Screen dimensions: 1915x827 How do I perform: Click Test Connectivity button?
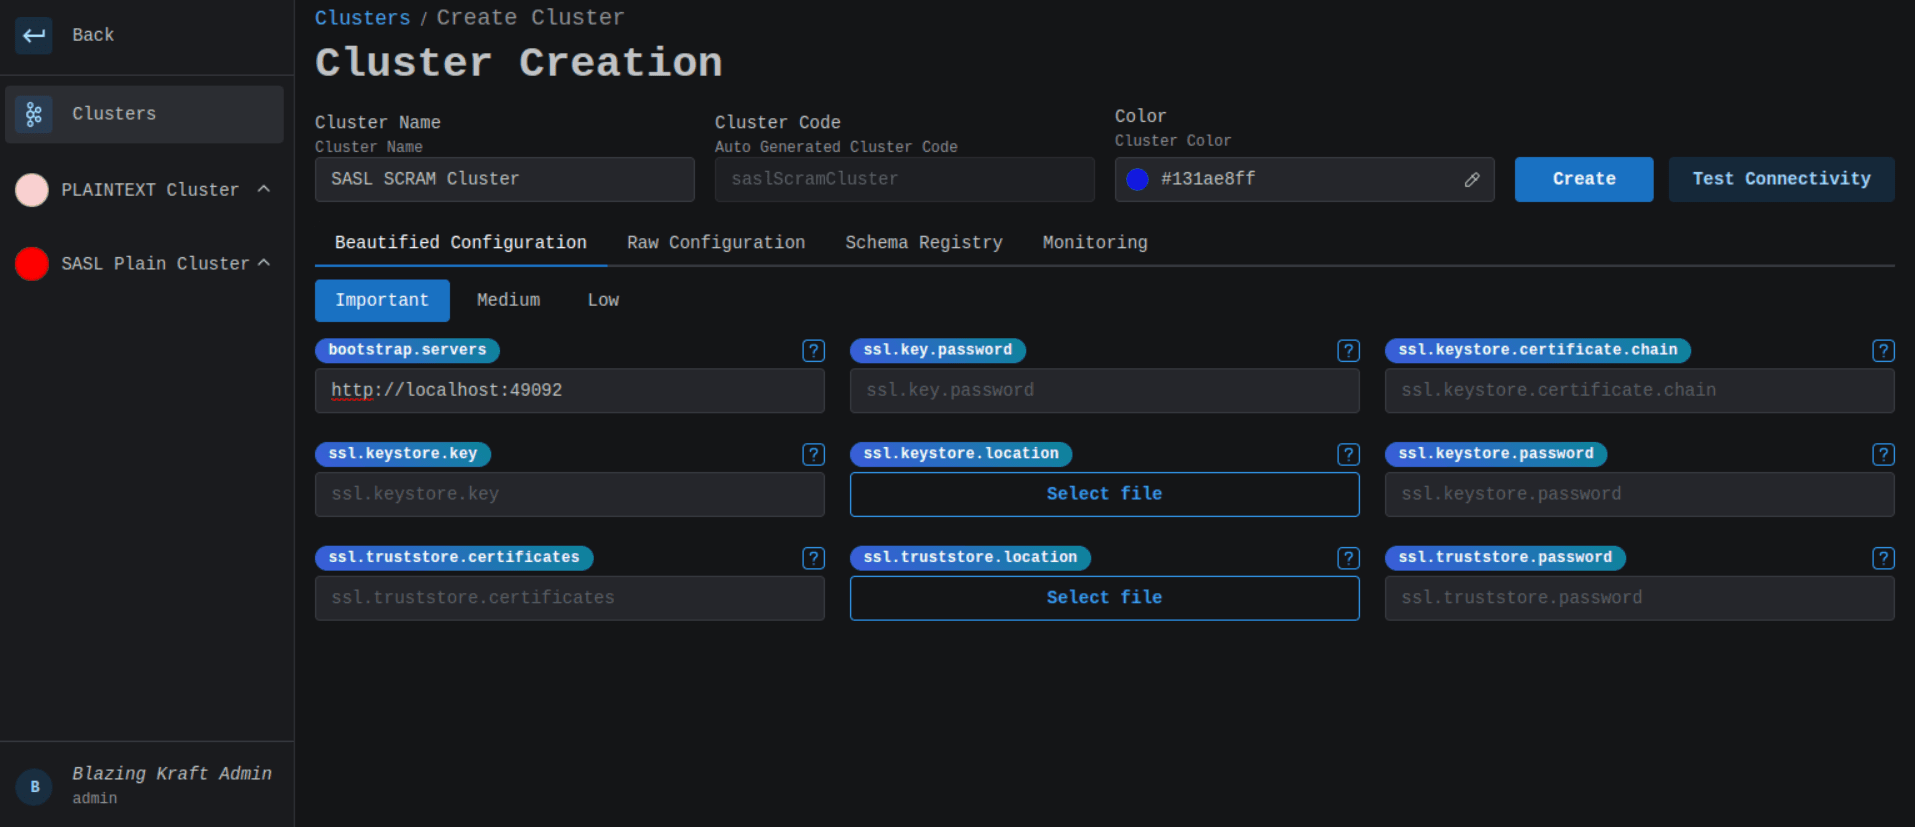pyautogui.click(x=1781, y=179)
